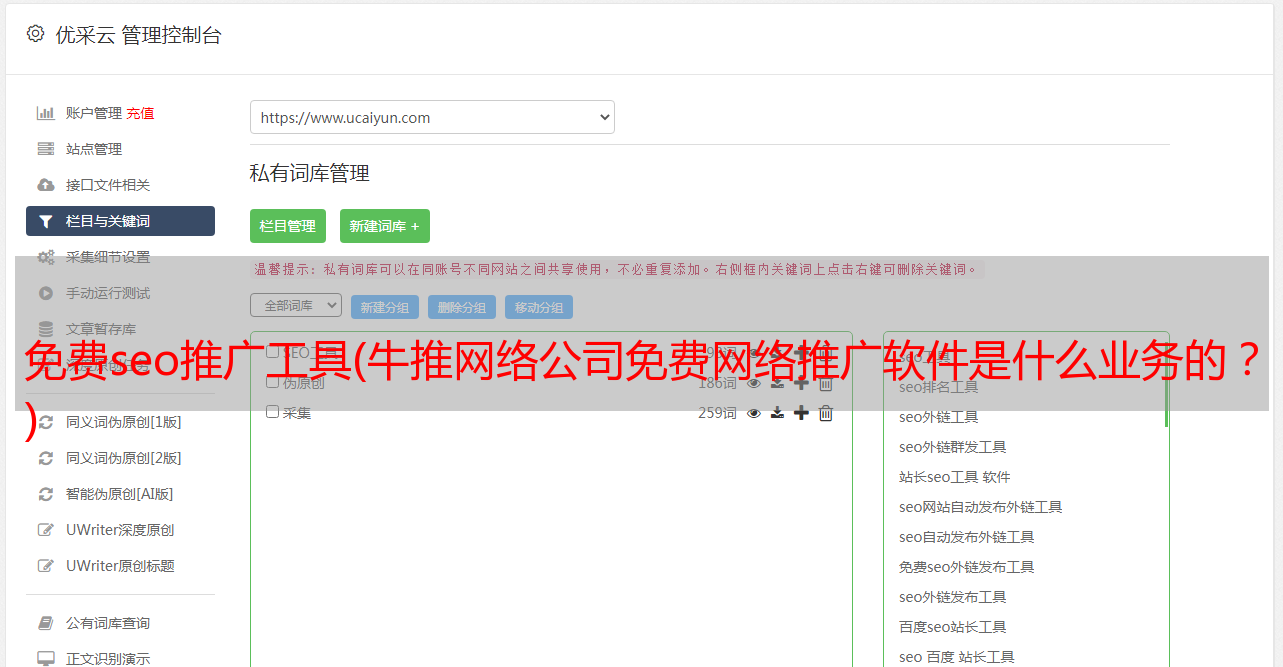Click the 伪原创 library name
The width and height of the screenshot is (1283, 667).
[x=304, y=383]
